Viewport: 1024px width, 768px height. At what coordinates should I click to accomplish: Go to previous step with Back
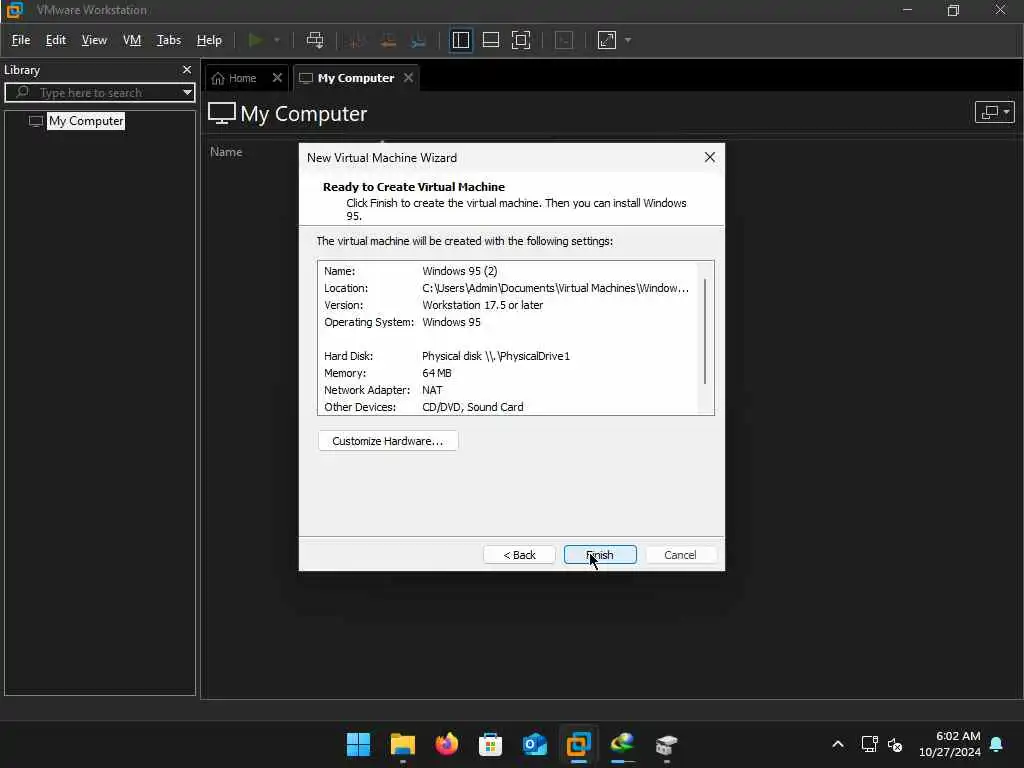519,554
